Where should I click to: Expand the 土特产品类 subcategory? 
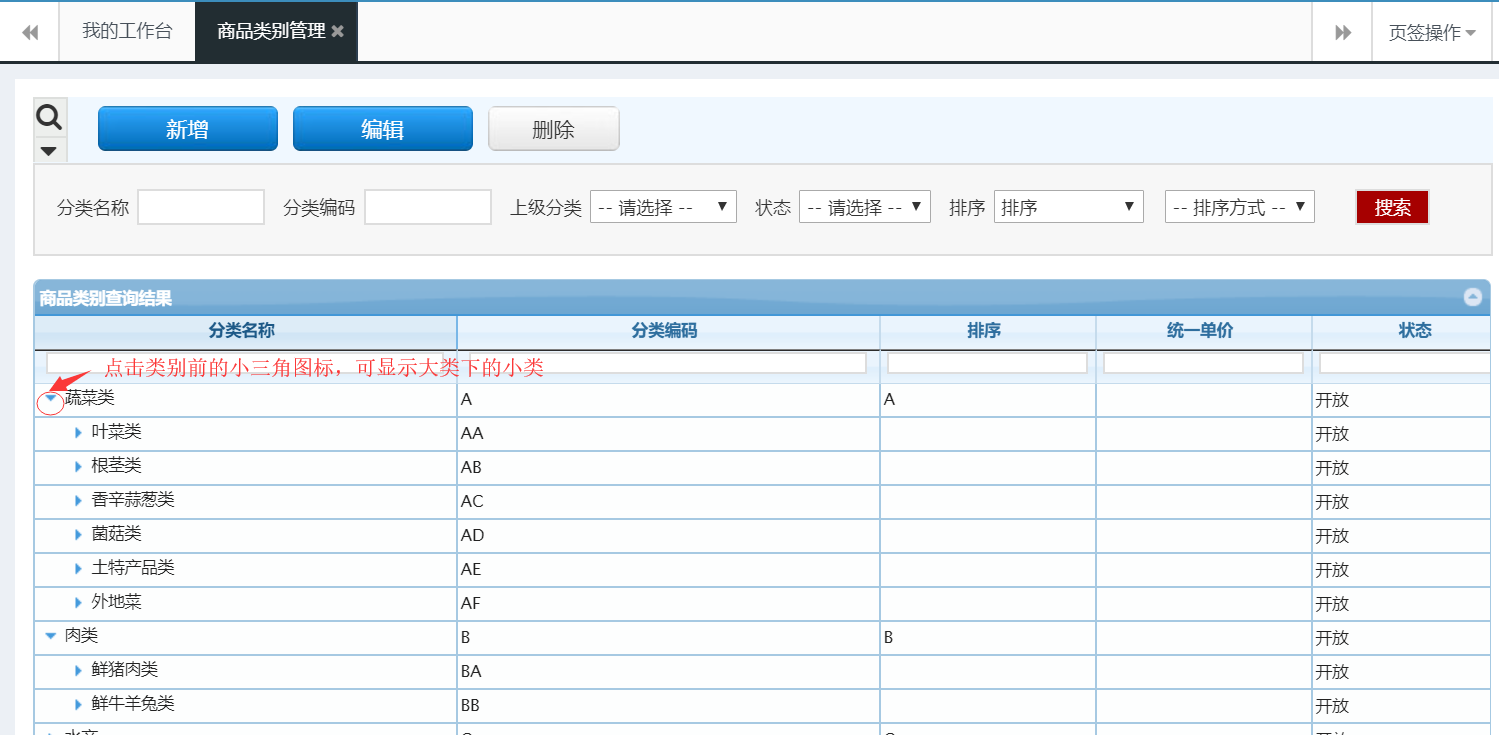click(79, 569)
